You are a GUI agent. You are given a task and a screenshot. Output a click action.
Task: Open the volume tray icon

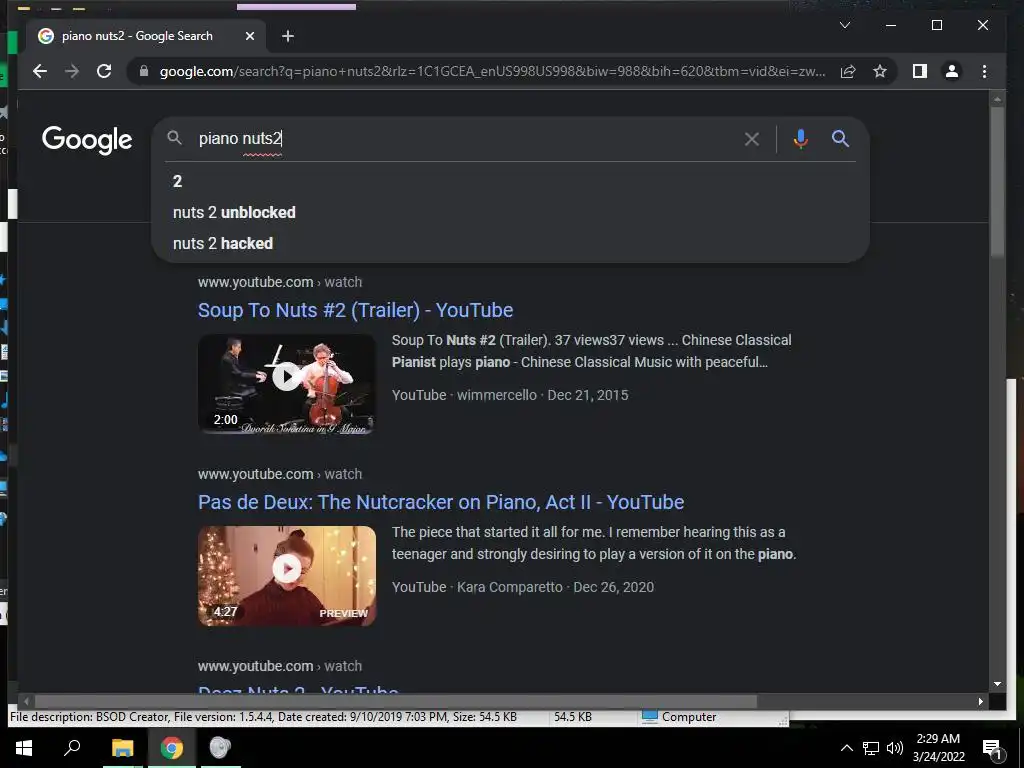pyautogui.click(x=895, y=748)
